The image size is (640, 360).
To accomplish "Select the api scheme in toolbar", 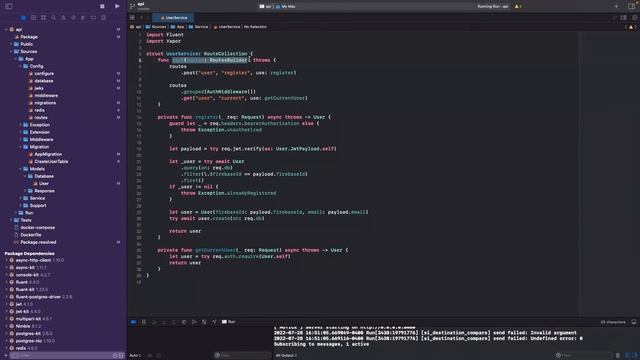I will [266, 7].
